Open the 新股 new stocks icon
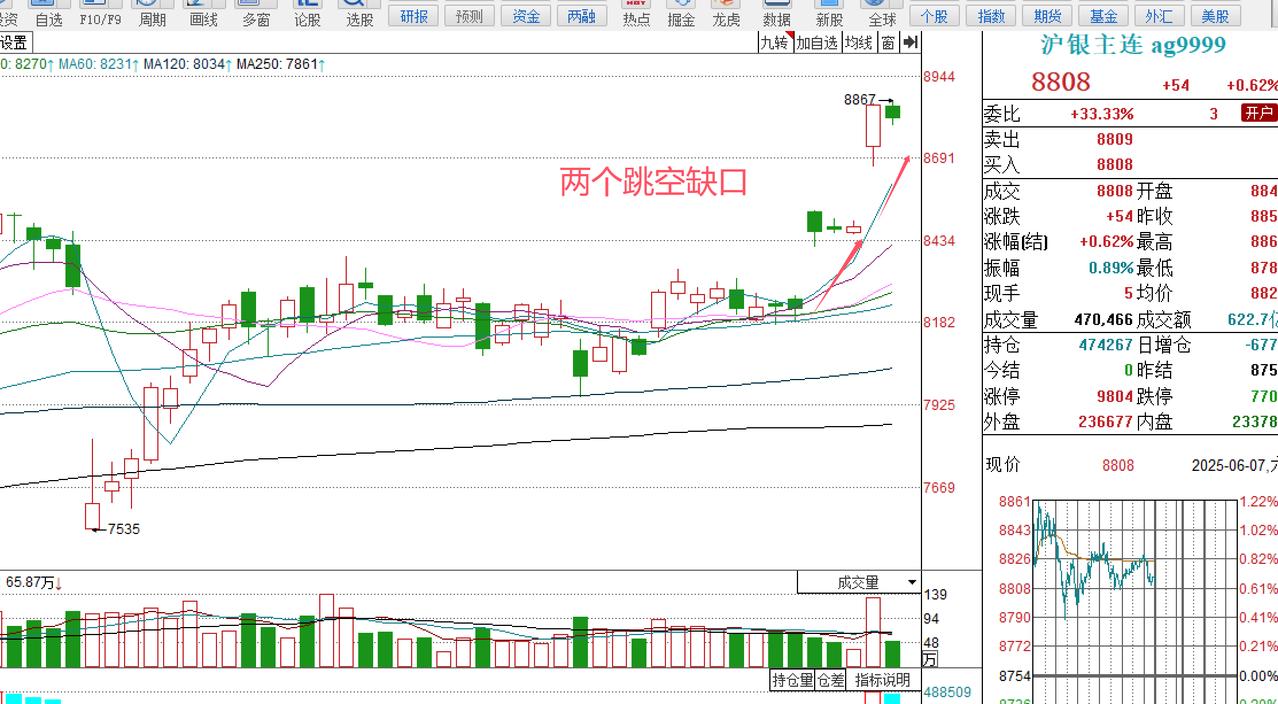 (x=829, y=13)
